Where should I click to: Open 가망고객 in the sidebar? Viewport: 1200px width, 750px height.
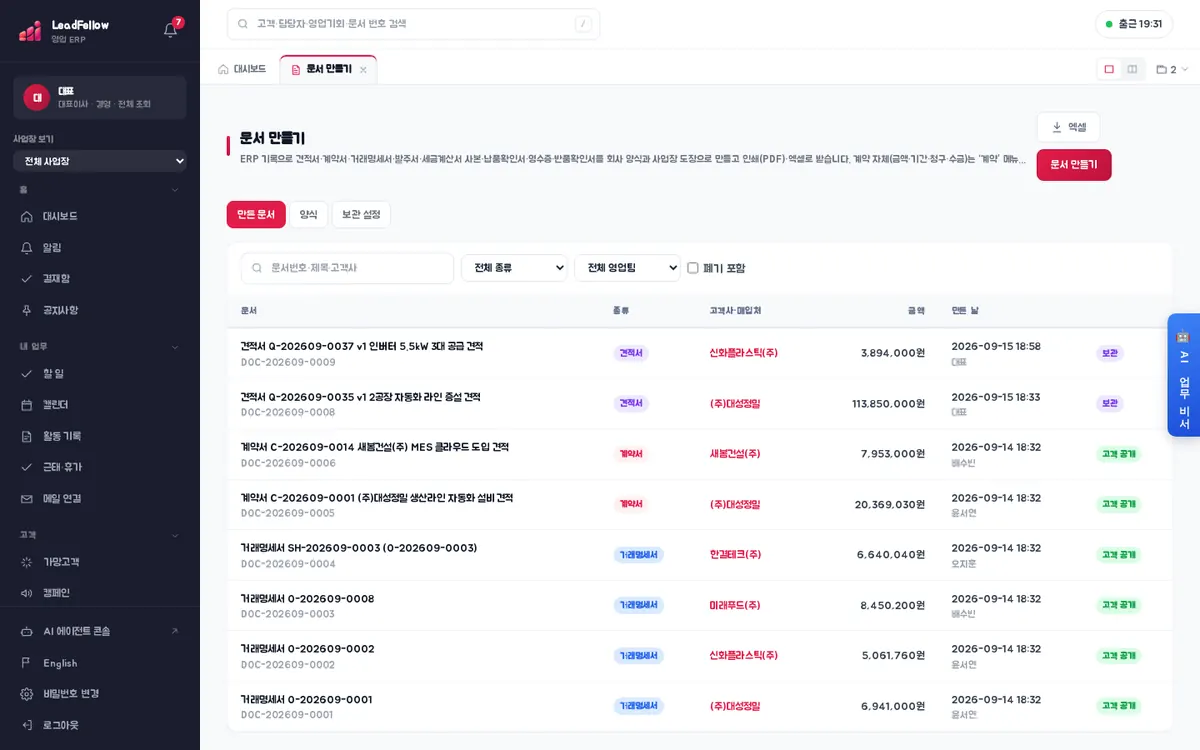100,562
